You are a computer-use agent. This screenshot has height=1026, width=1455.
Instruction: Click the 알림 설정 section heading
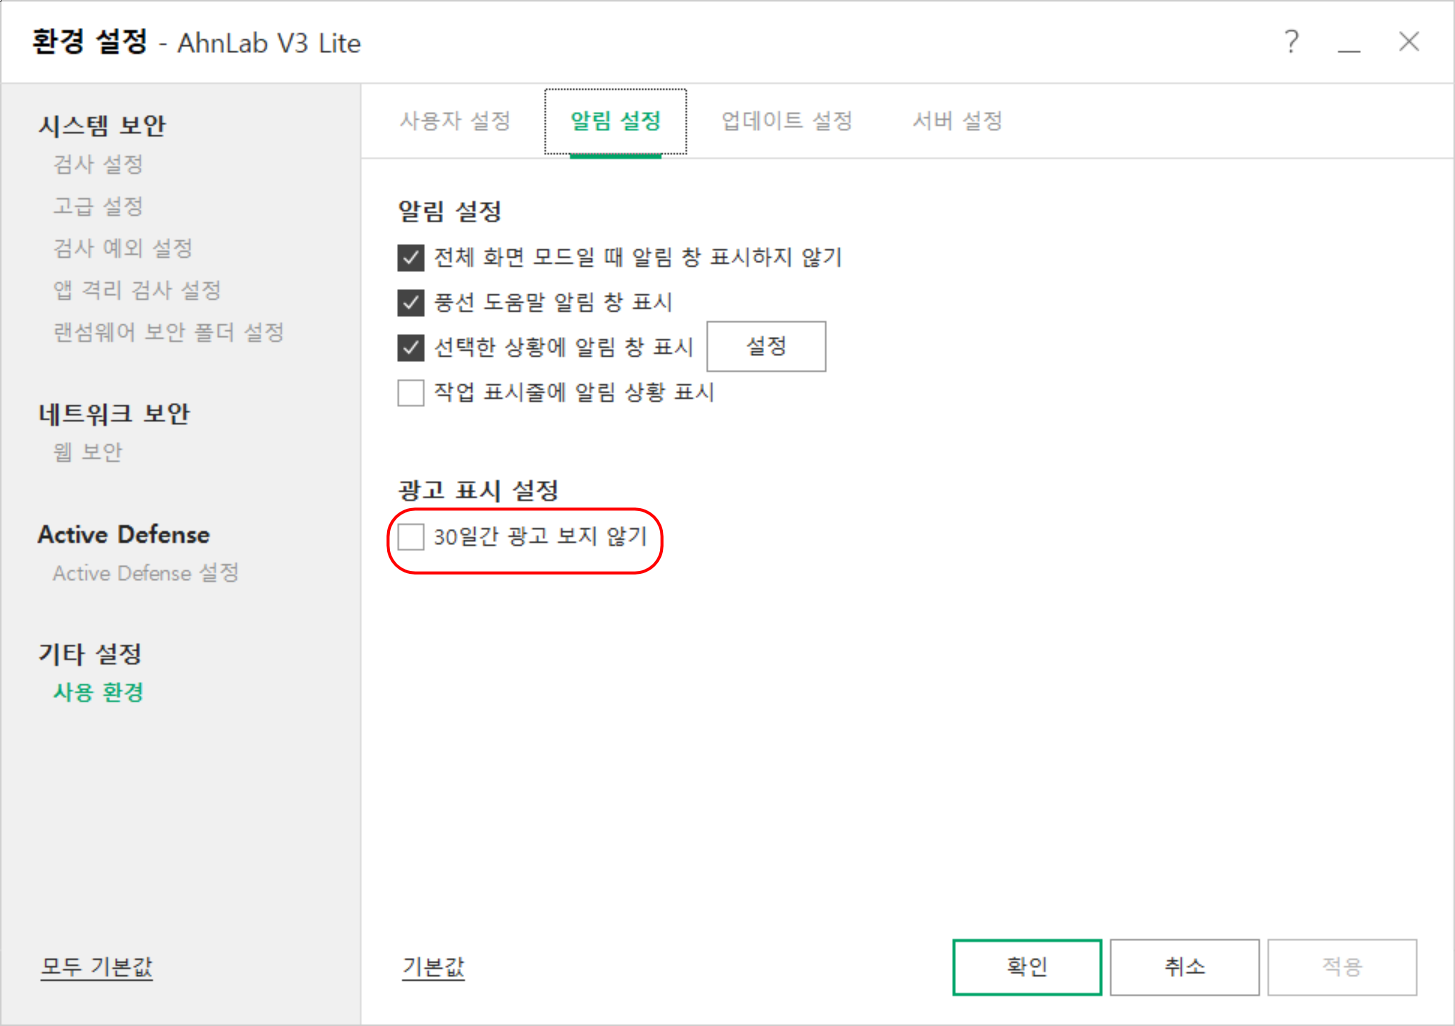point(450,211)
